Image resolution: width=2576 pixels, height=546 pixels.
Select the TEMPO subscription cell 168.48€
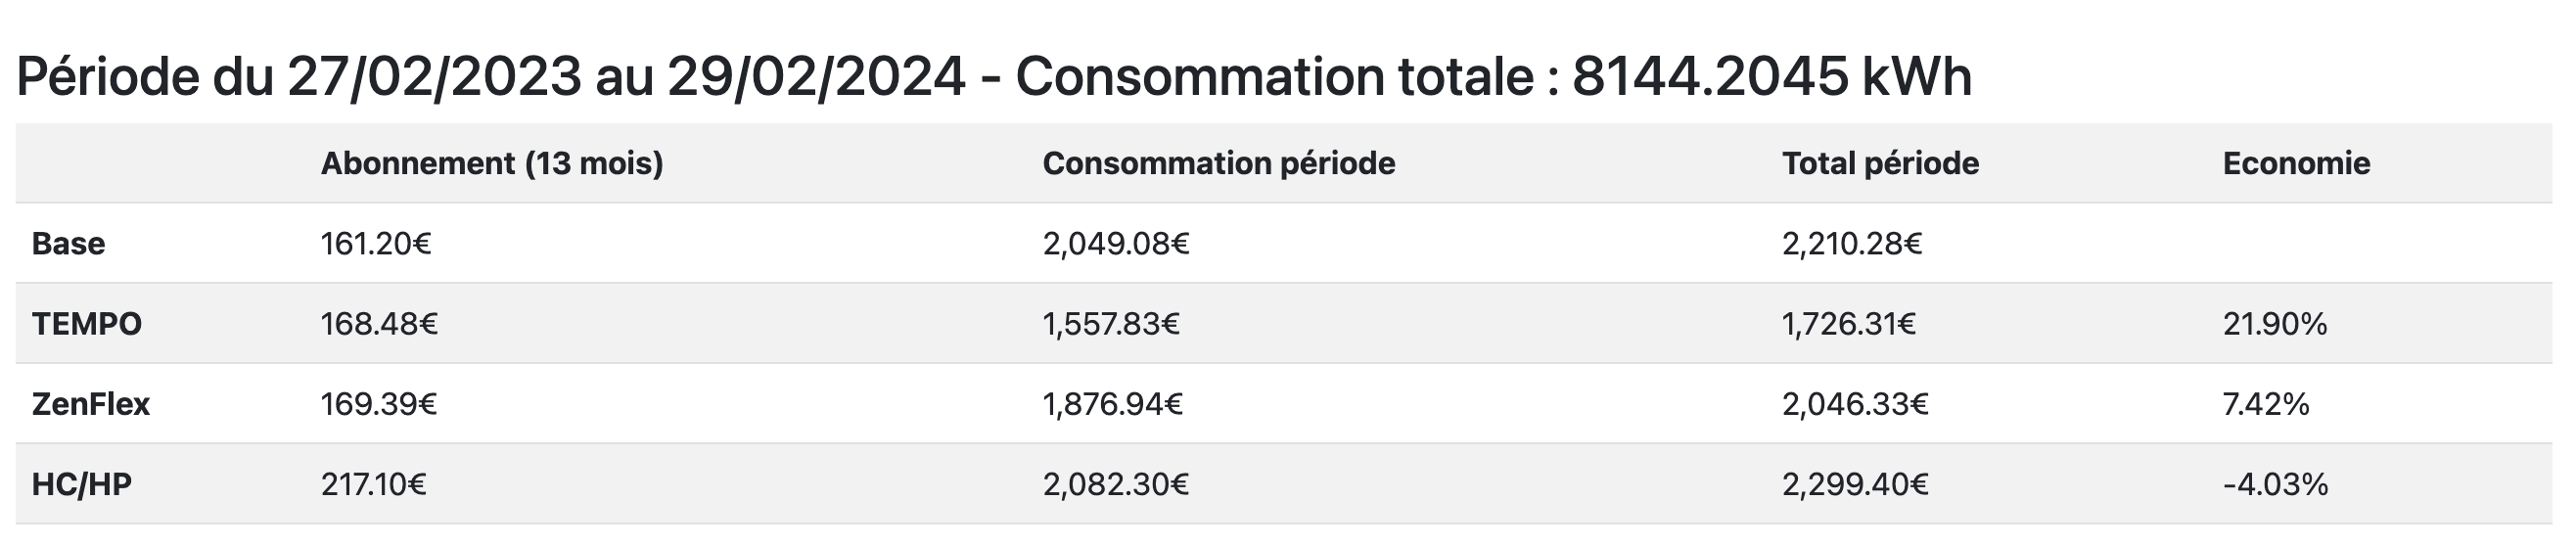[x=379, y=323]
